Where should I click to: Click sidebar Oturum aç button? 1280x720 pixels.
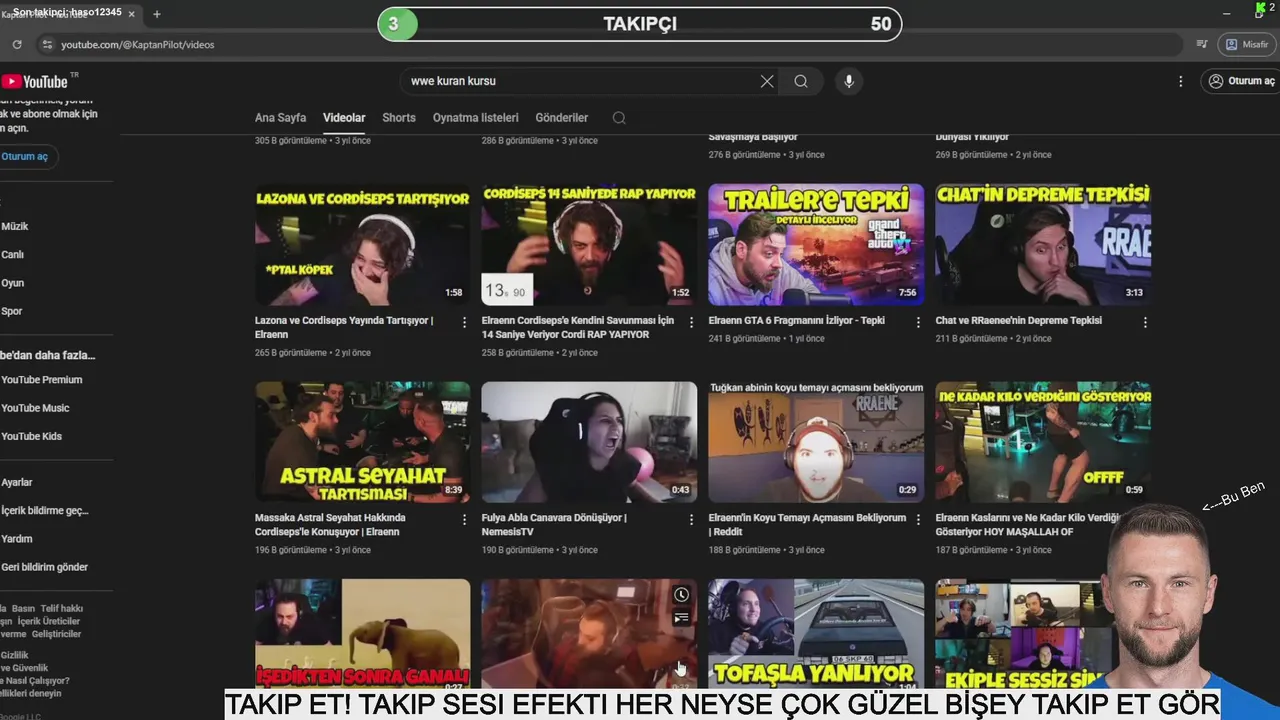[25, 157]
